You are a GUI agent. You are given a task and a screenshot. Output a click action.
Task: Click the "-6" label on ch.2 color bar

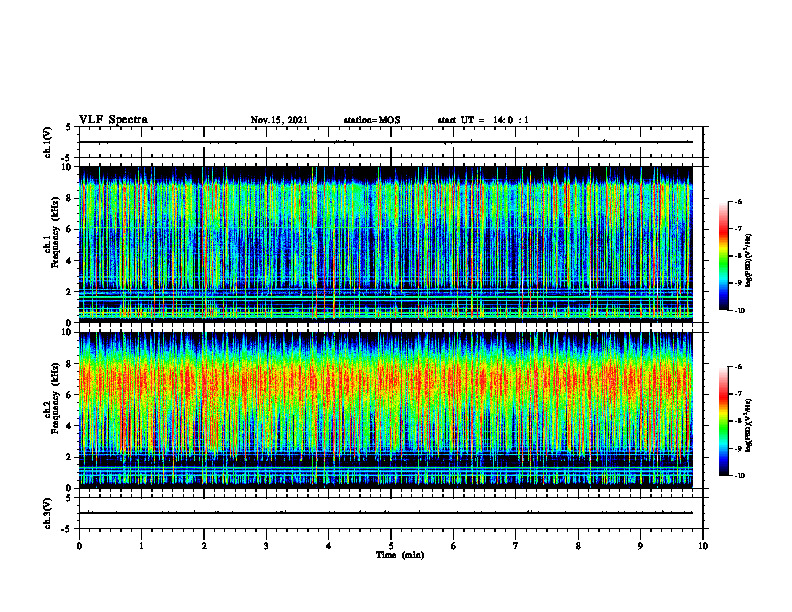739,367
